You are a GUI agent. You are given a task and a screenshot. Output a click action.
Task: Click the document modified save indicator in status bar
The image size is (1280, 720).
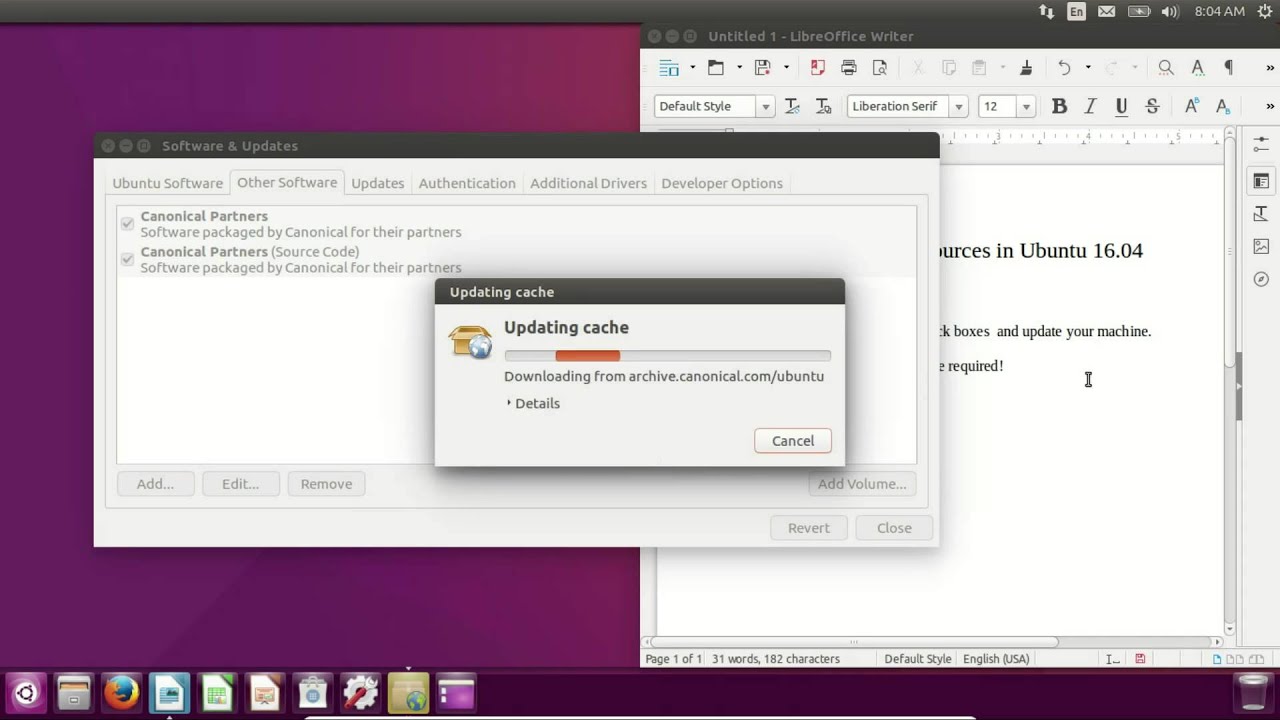click(x=1140, y=659)
